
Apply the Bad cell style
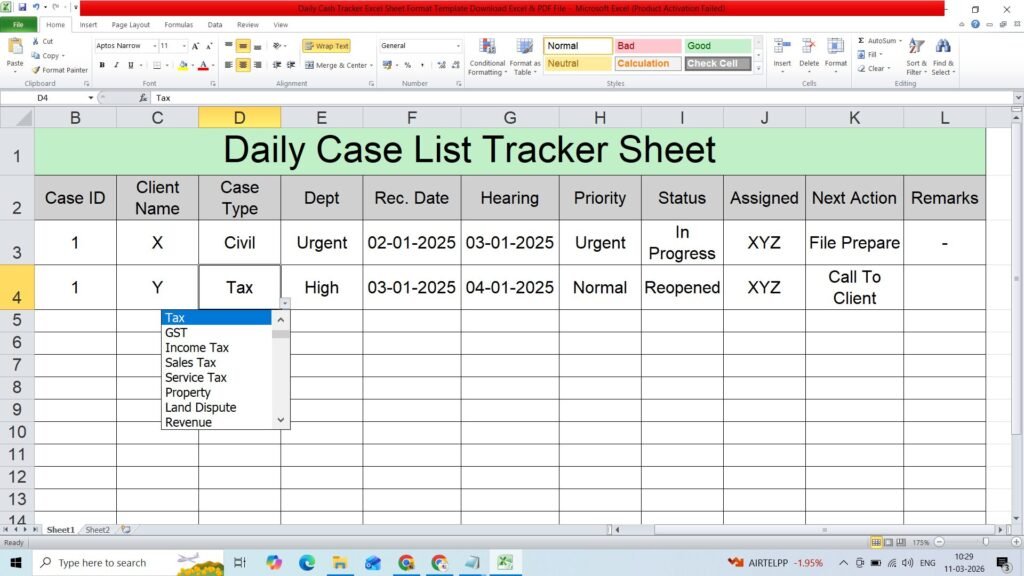(648, 46)
